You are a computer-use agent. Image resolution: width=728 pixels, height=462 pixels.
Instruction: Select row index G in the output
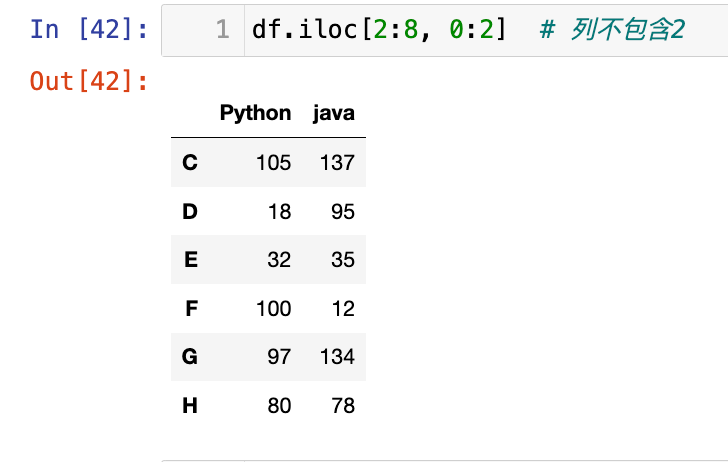click(x=190, y=357)
